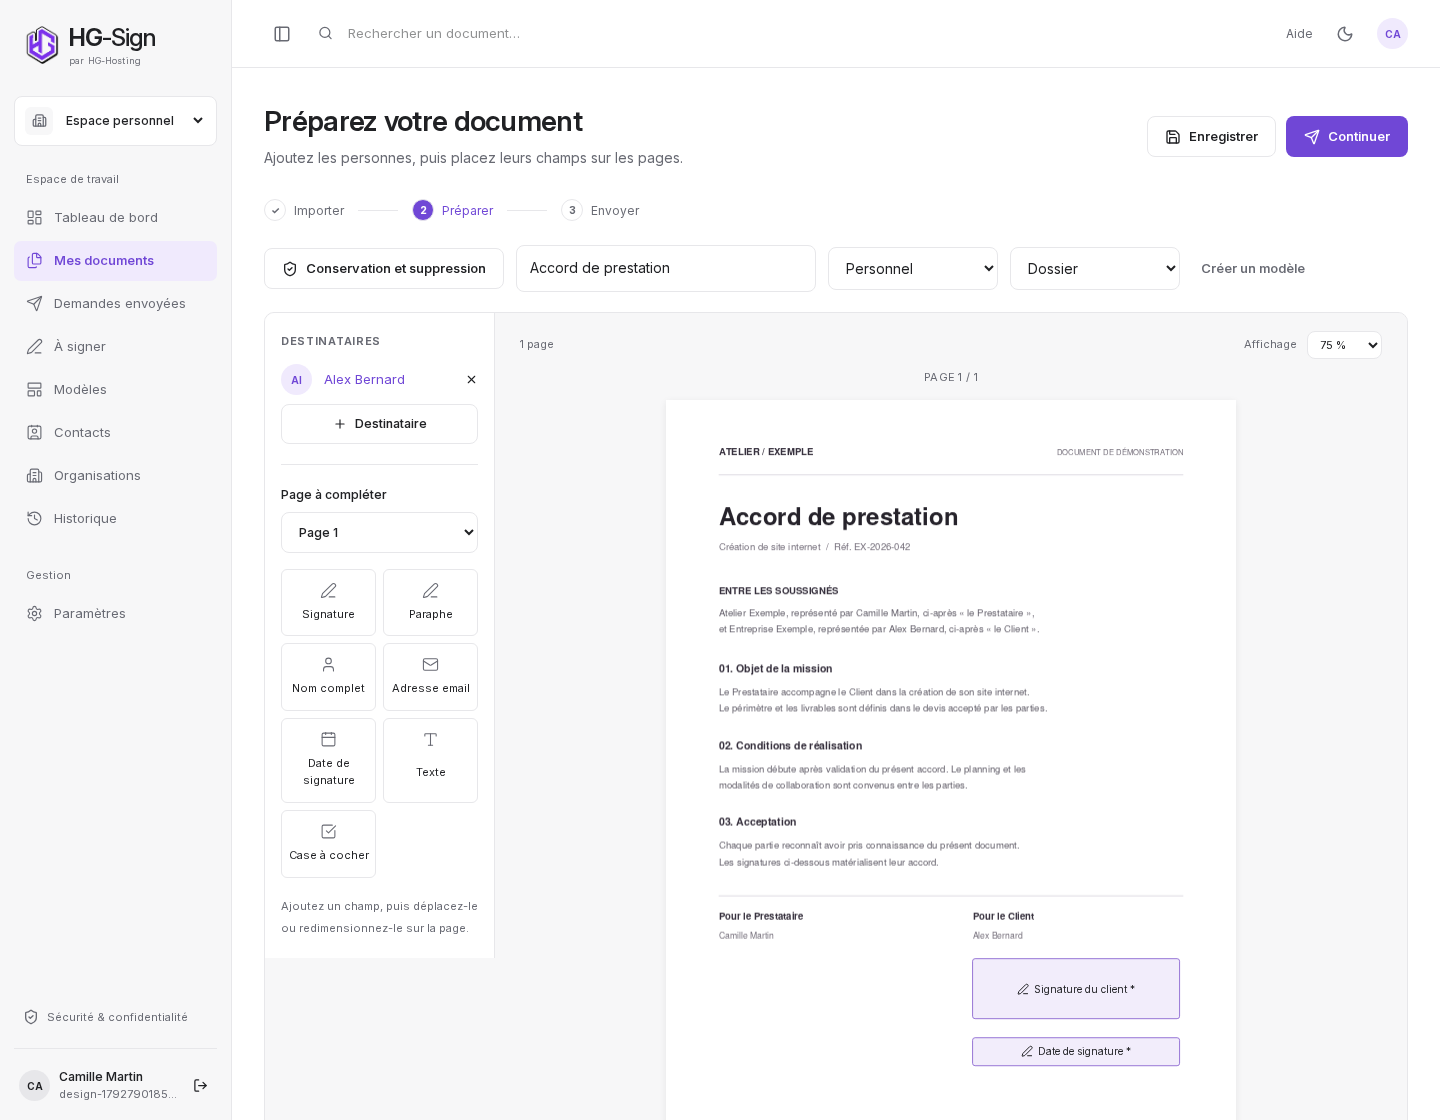This screenshot has height=1120, width=1440.
Task: Select the Signature du client field on page
Action: click(x=1076, y=989)
